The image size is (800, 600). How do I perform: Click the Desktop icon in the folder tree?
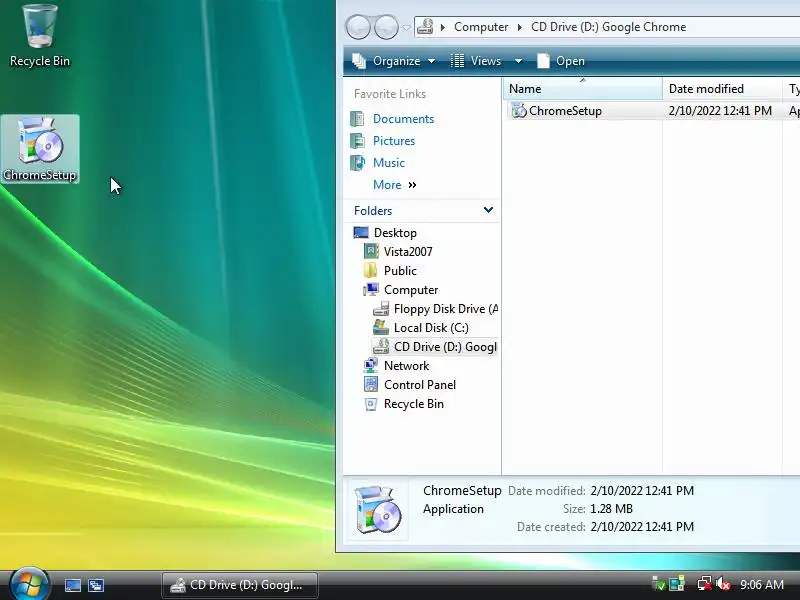361,233
